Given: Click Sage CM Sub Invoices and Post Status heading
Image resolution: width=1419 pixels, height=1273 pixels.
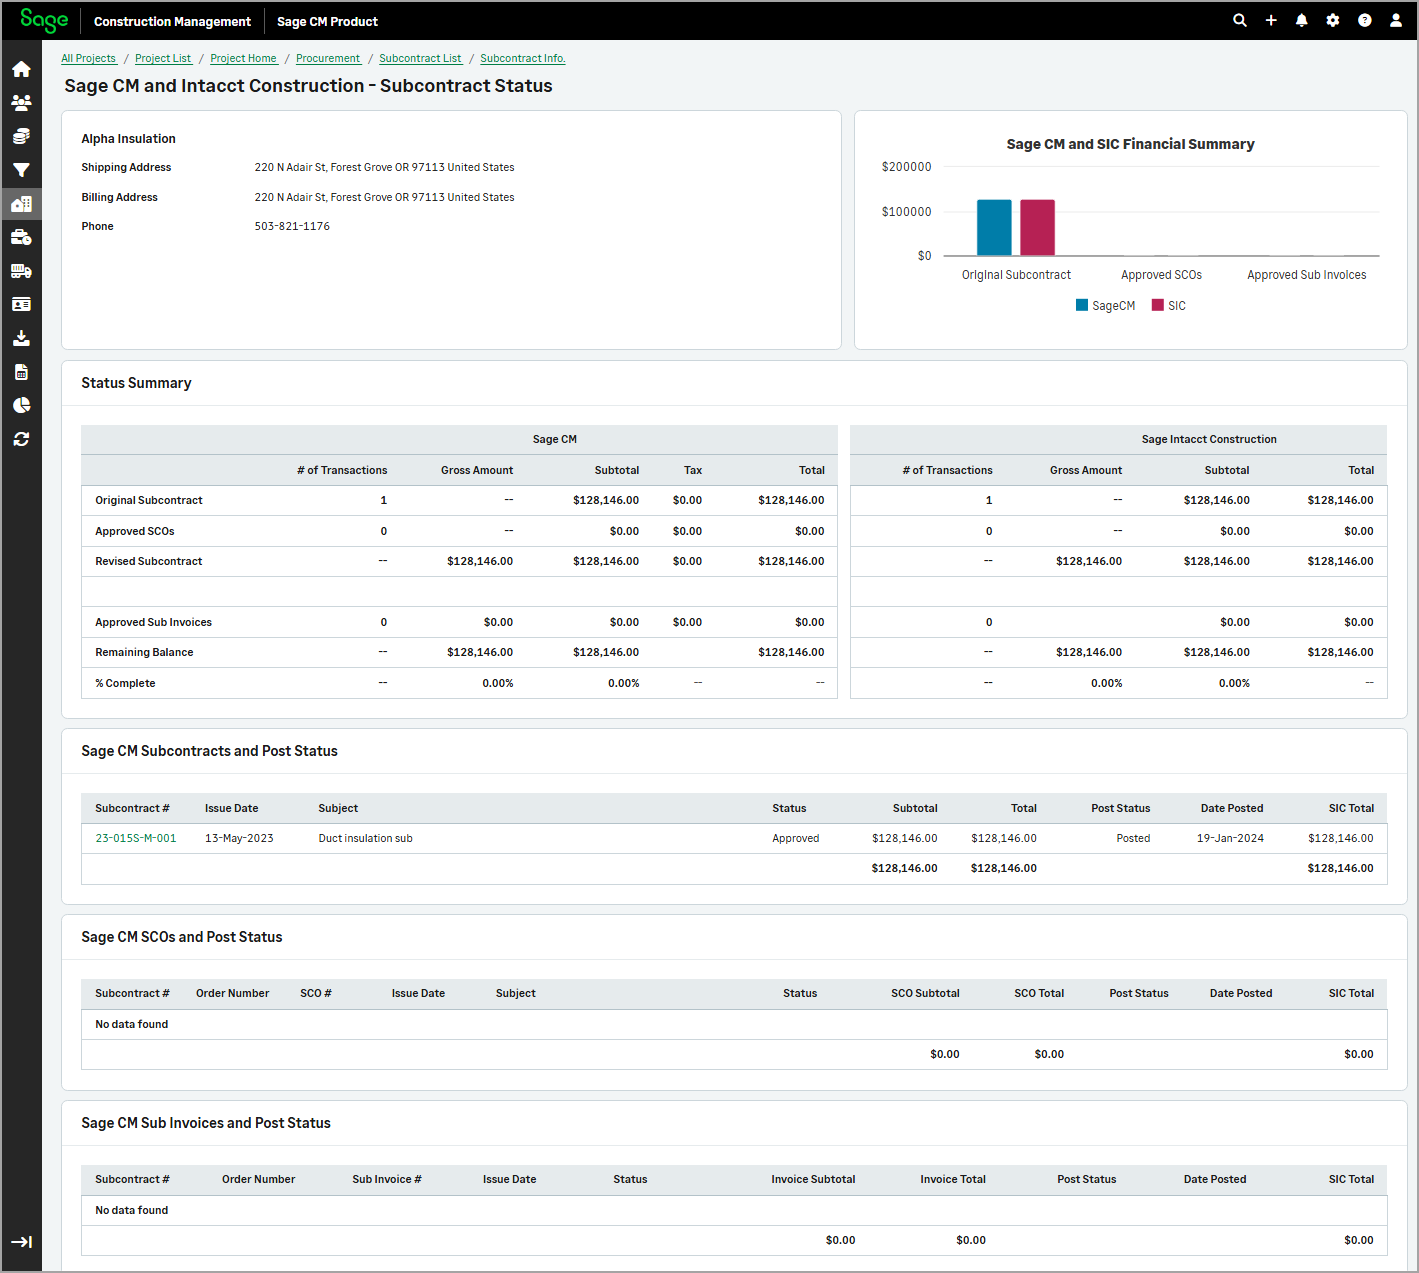Looking at the screenshot, I should click(x=205, y=1123).
